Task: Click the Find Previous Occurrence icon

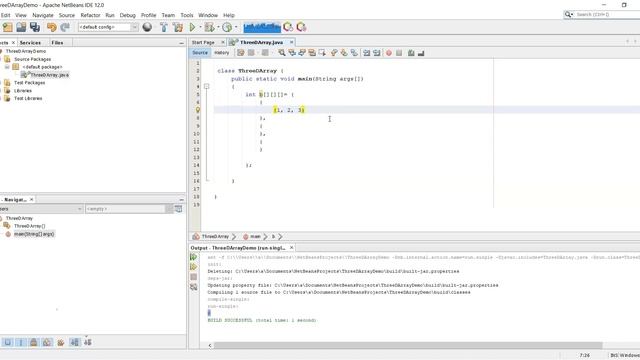Action: pos(292,53)
